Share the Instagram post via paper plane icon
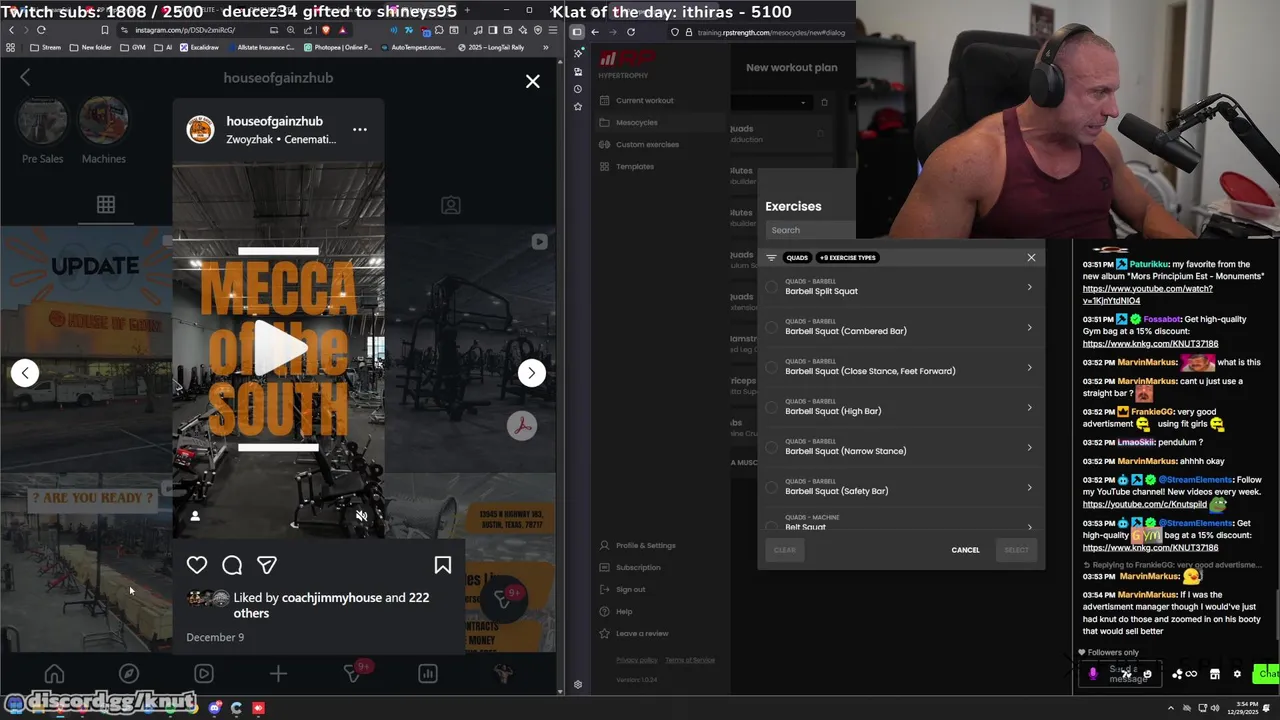Viewport: 1280px width, 720px height. (267, 565)
